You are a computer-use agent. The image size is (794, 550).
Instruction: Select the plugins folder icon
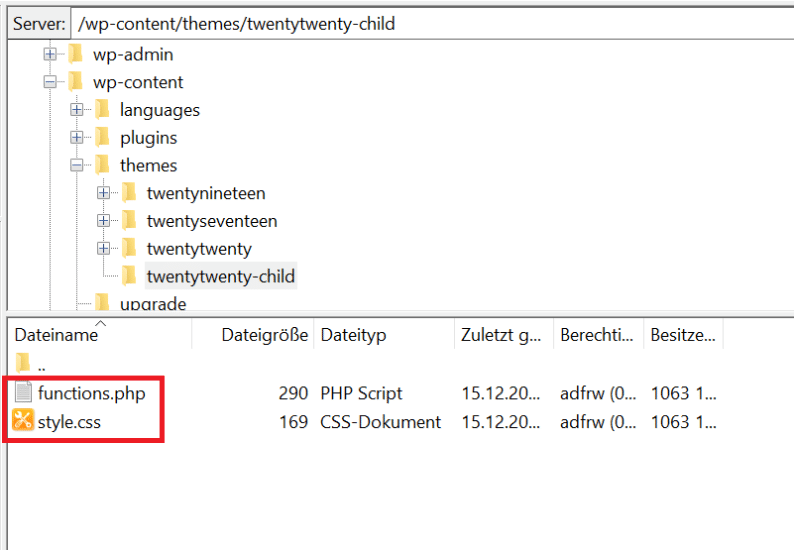pos(102,137)
